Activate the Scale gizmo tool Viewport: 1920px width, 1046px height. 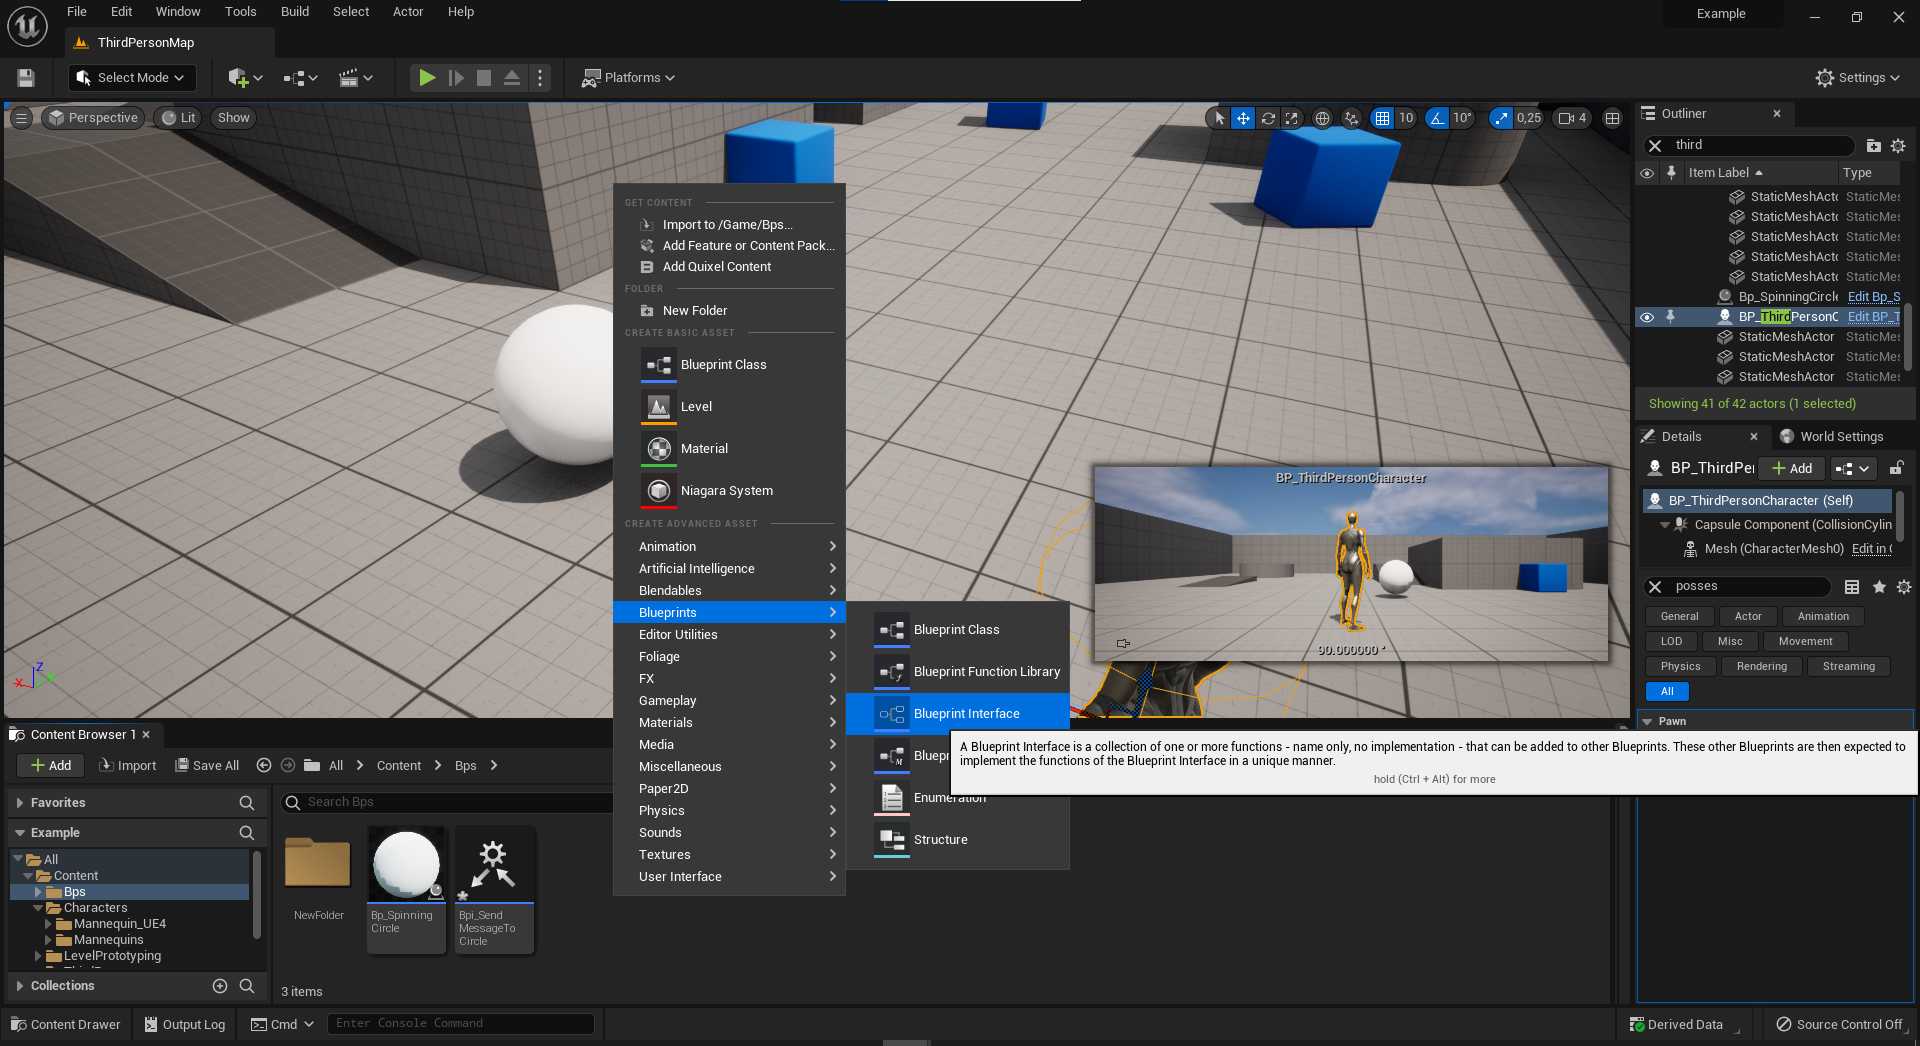click(1292, 118)
